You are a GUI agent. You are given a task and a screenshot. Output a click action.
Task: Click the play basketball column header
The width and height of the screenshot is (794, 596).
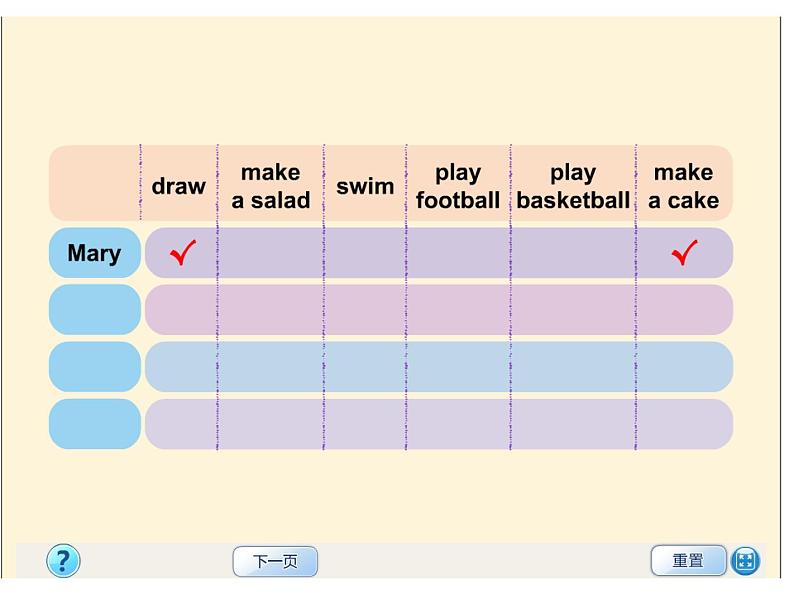pyautogui.click(x=573, y=186)
